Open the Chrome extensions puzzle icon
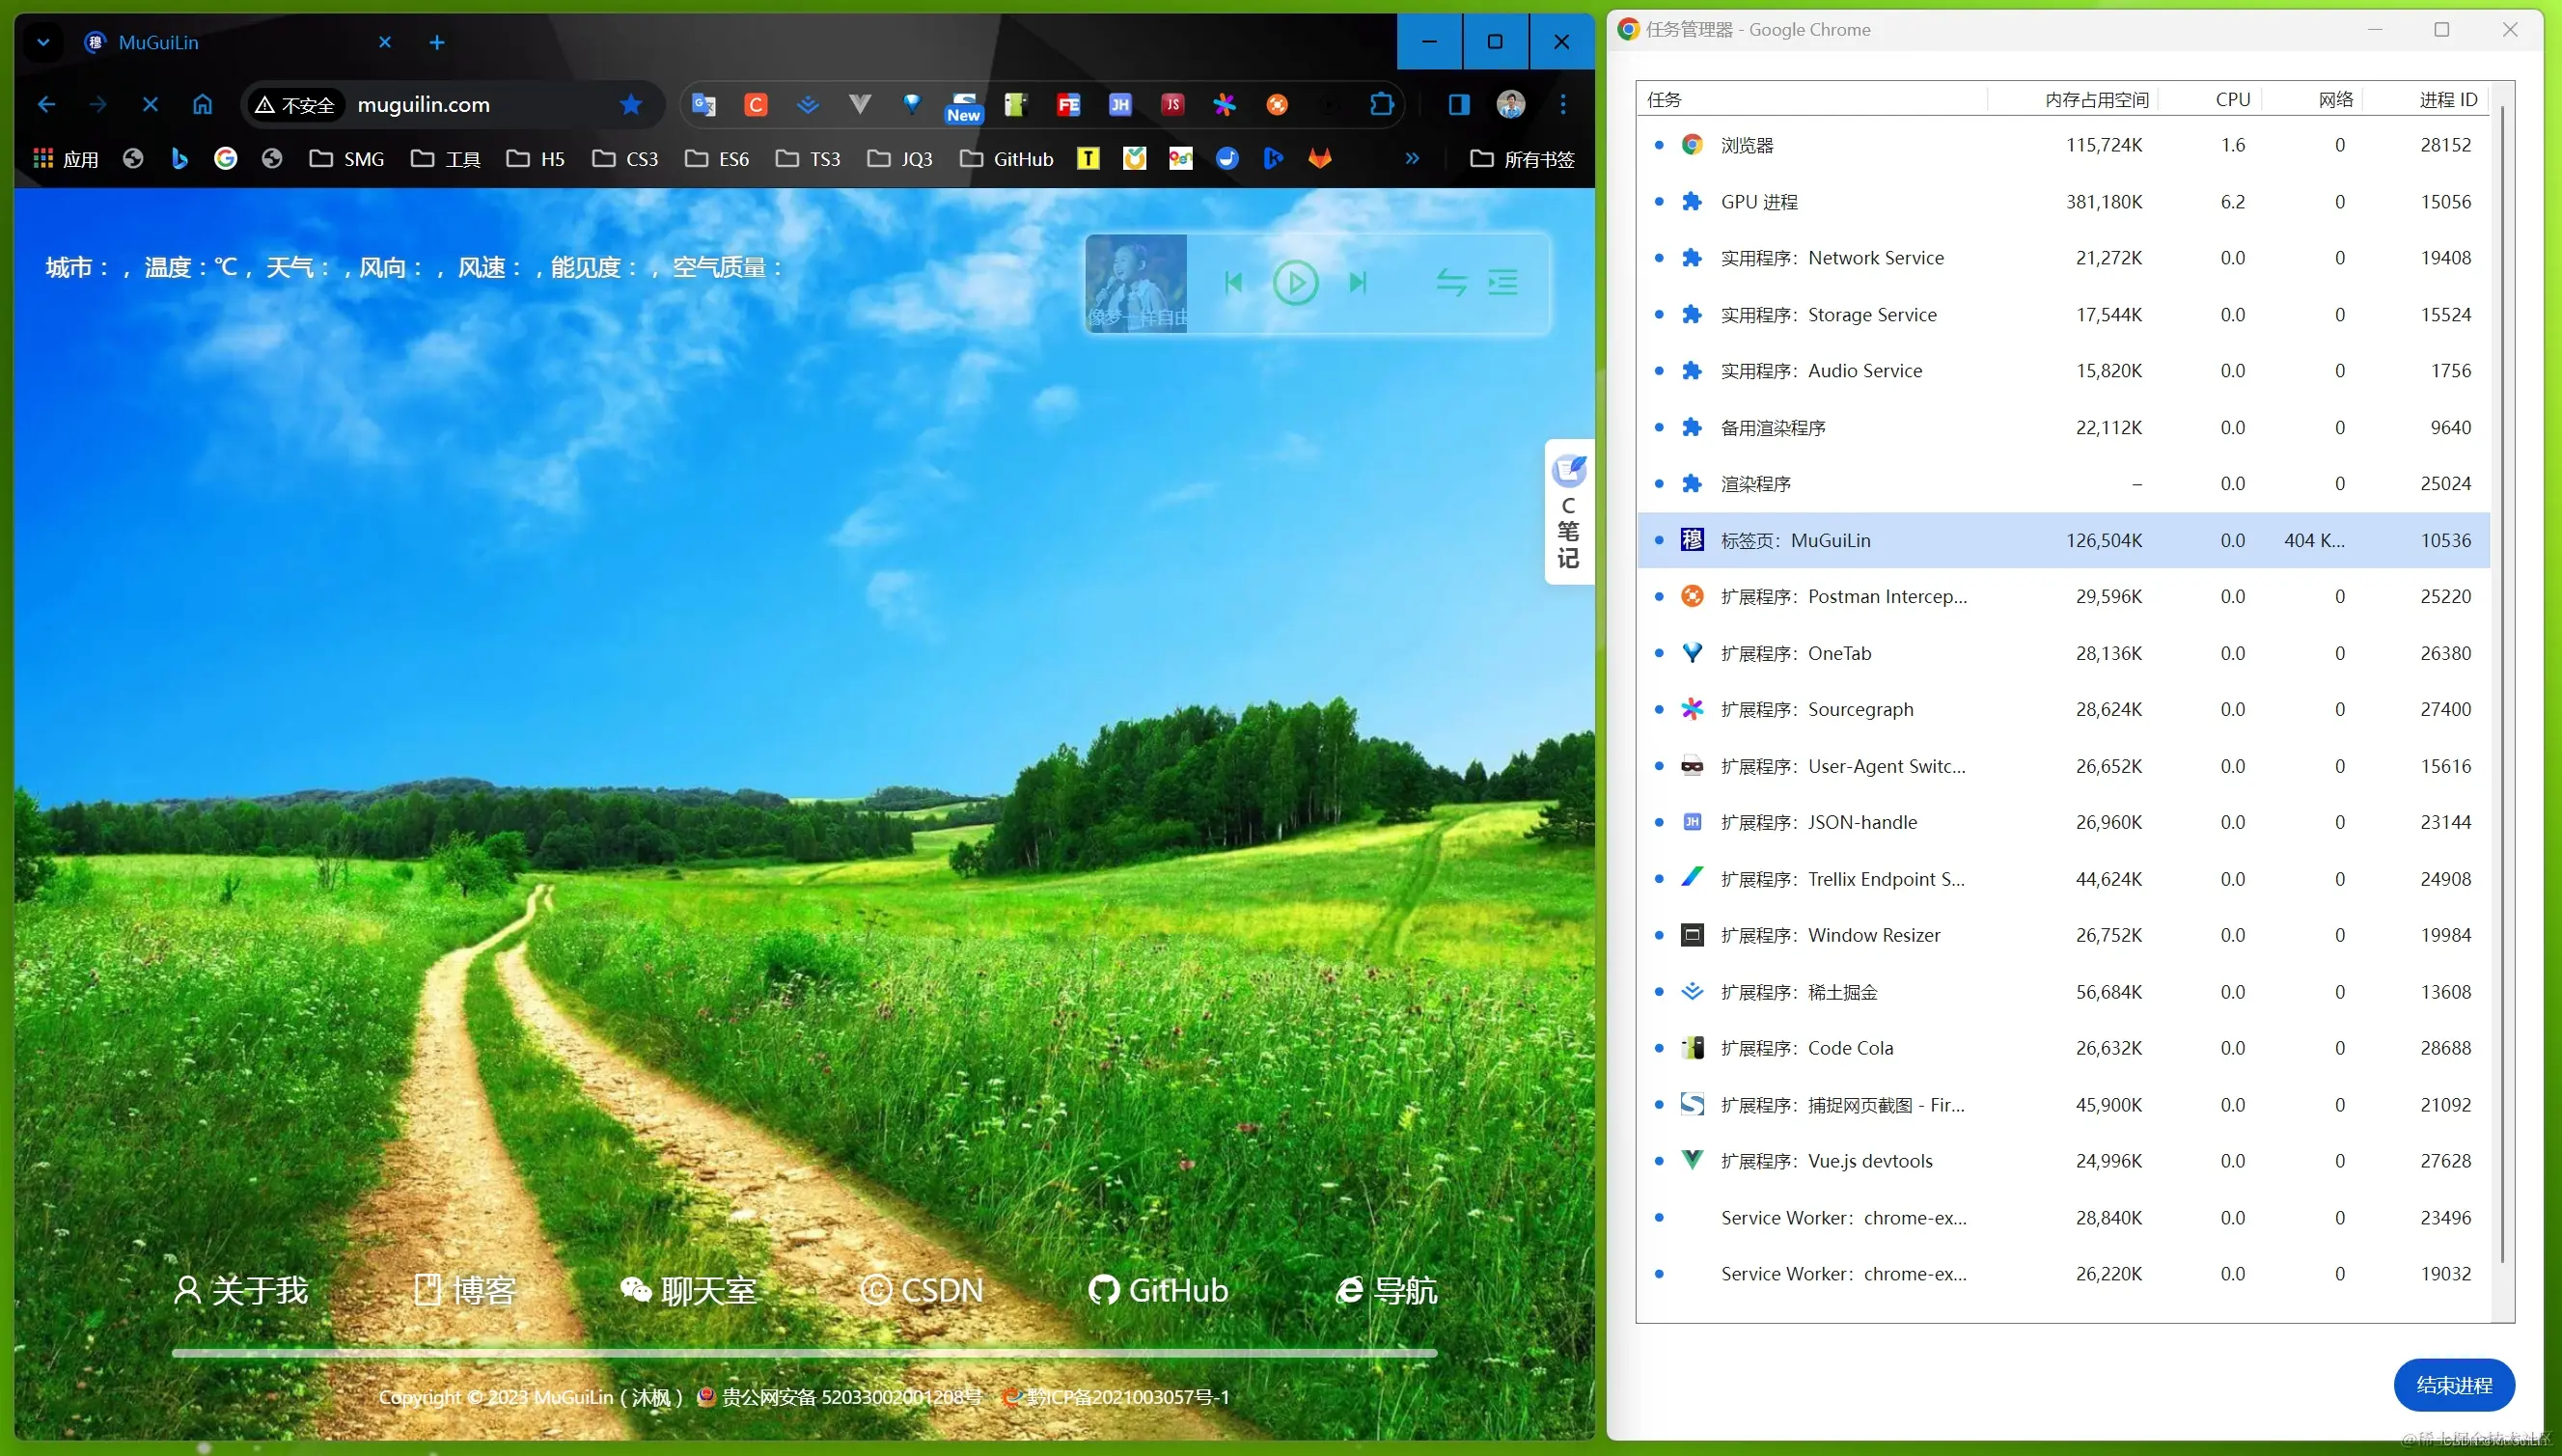The width and height of the screenshot is (2562, 1456). point(1381,104)
